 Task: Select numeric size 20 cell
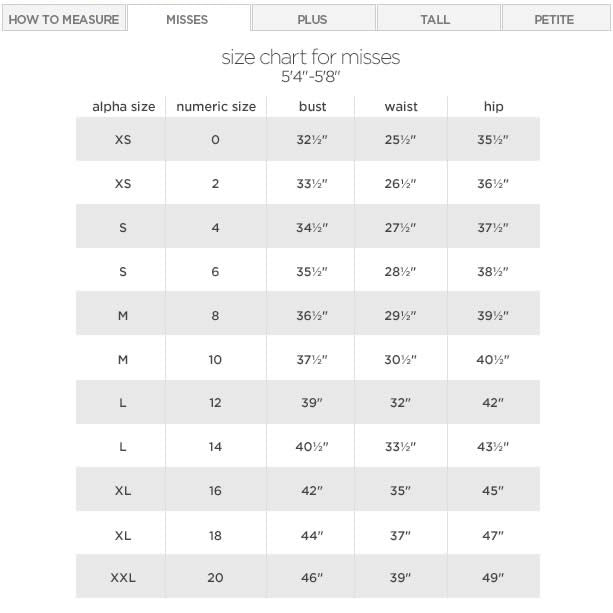[x=215, y=578]
